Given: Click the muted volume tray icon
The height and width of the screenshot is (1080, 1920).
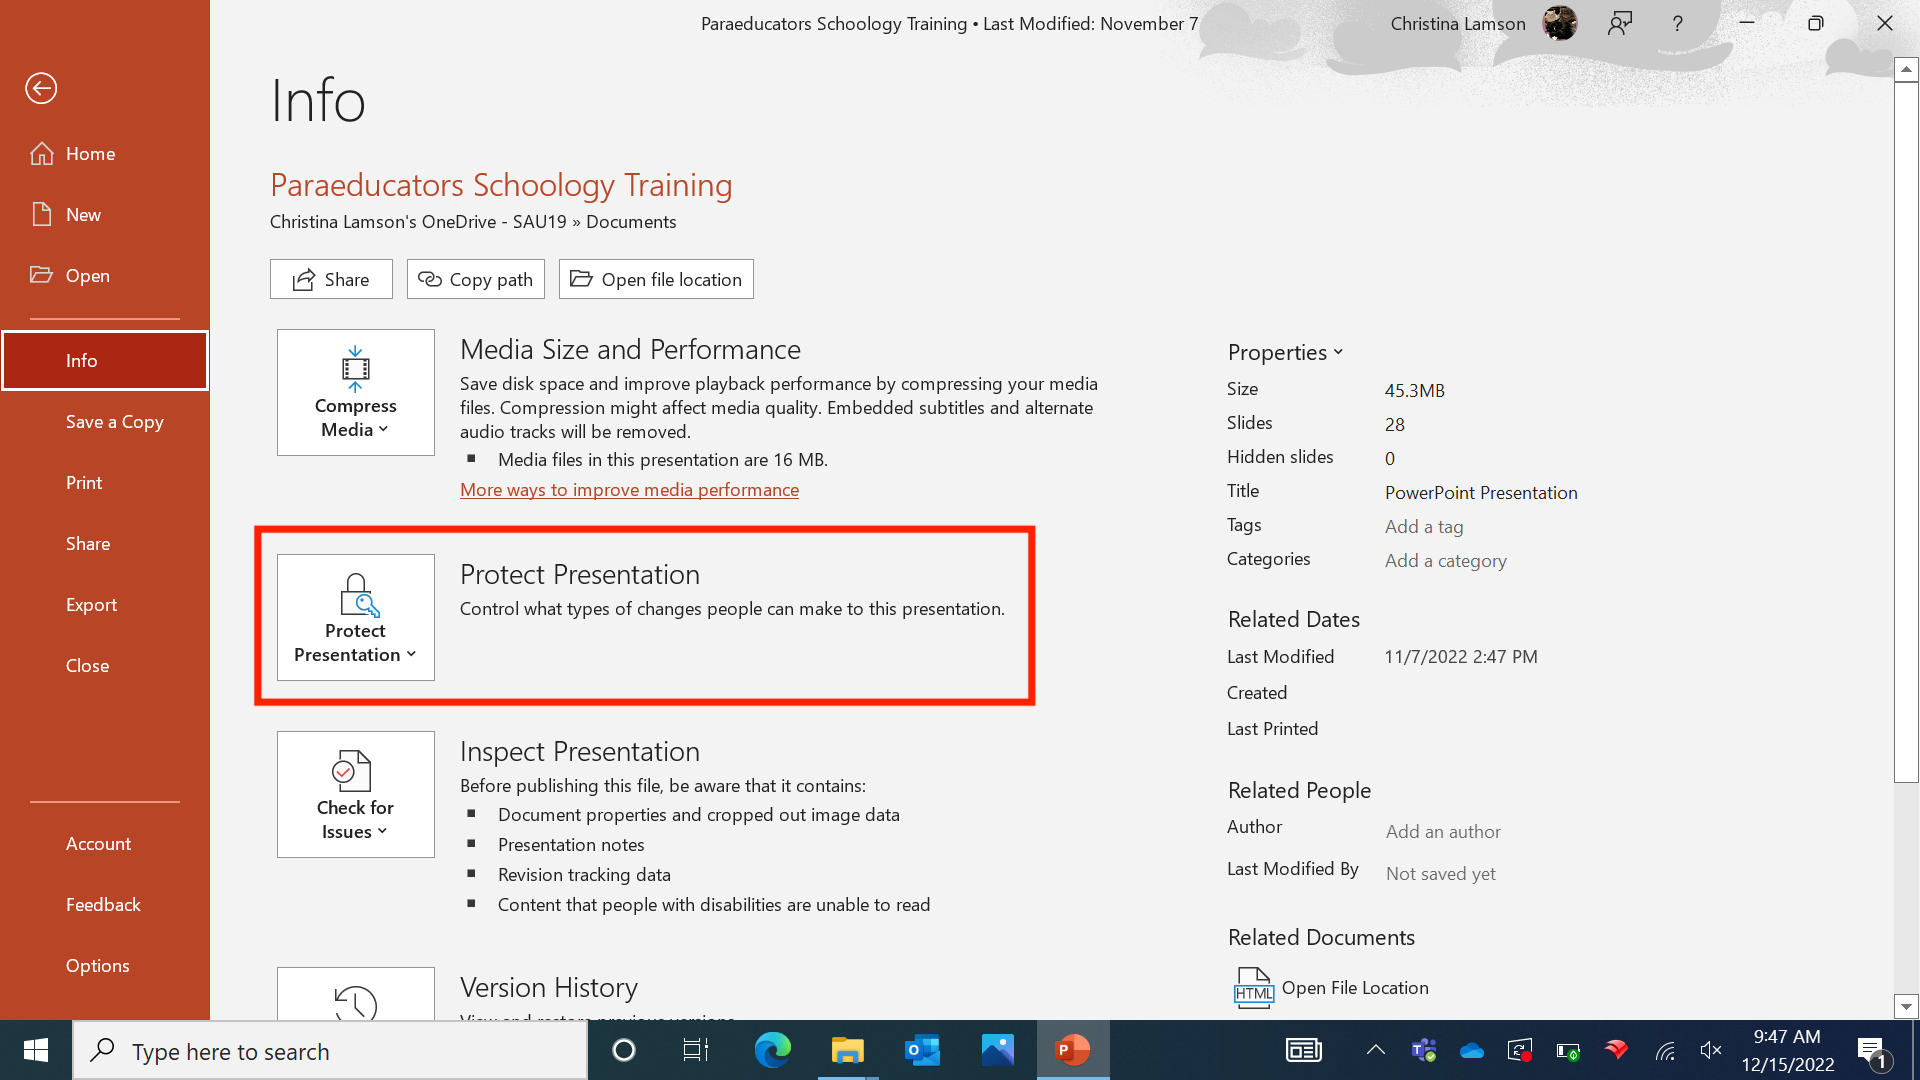Looking at the screenshot, I should pos(1711,1050).
